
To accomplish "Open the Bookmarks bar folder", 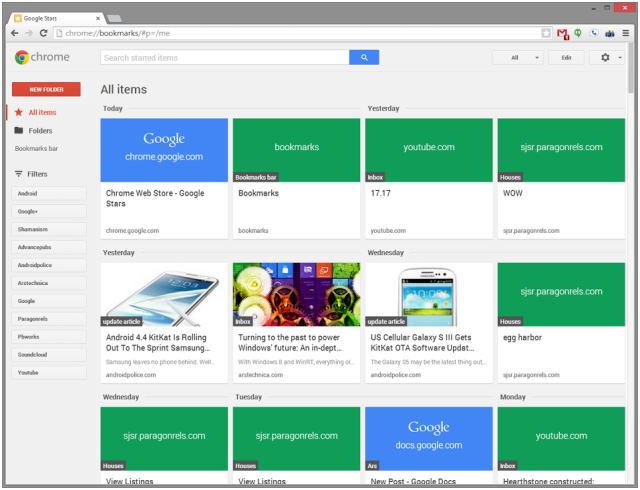I will click(36, 149).
